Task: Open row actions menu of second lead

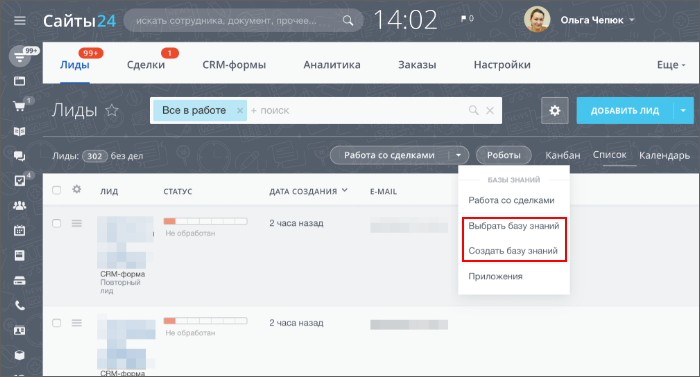Action: click(77, 323)
